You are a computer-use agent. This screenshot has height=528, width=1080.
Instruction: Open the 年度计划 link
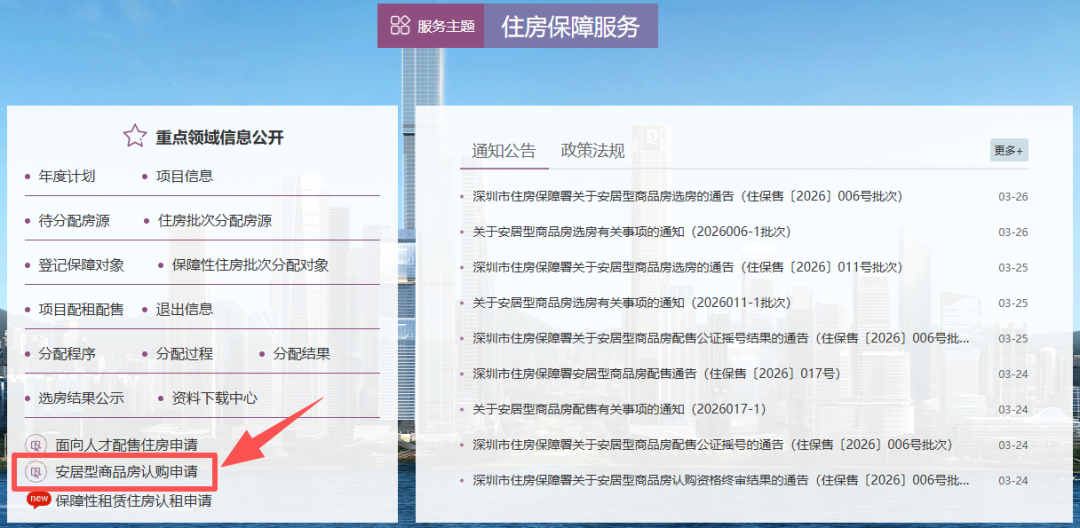67,176
